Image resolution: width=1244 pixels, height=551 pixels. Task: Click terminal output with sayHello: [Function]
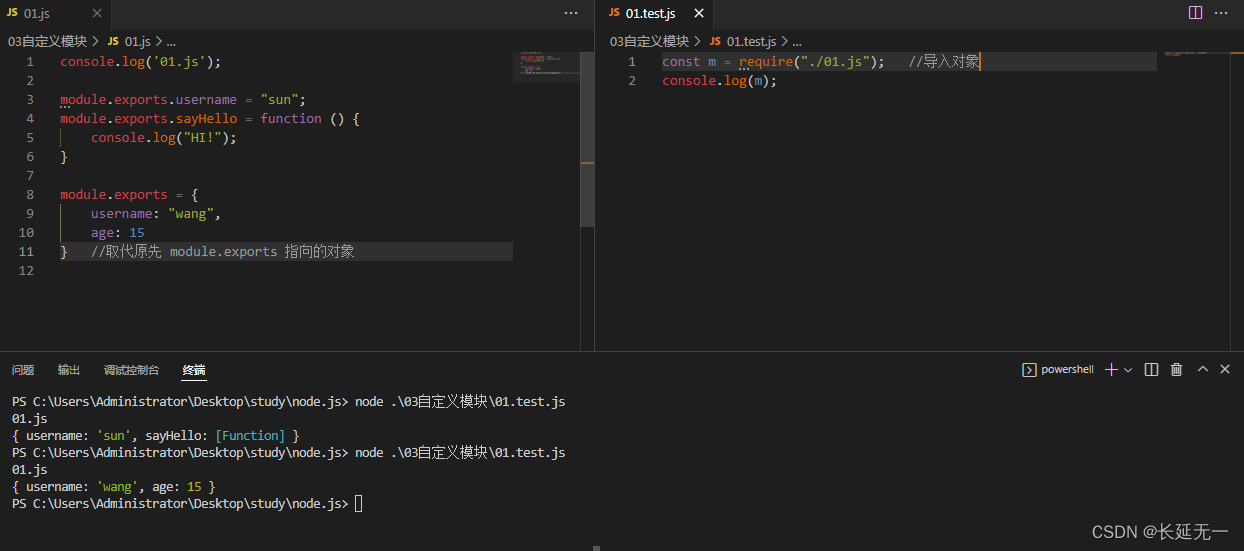tap(155, 436)
